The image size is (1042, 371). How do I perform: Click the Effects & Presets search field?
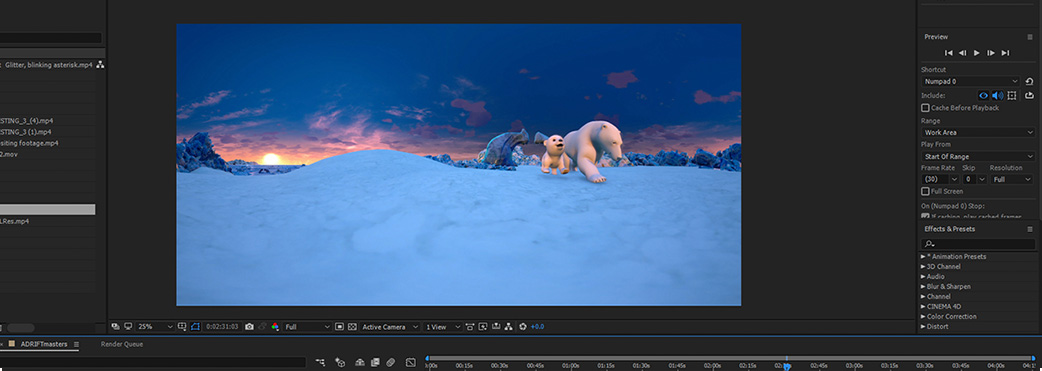tap(978, 245)
